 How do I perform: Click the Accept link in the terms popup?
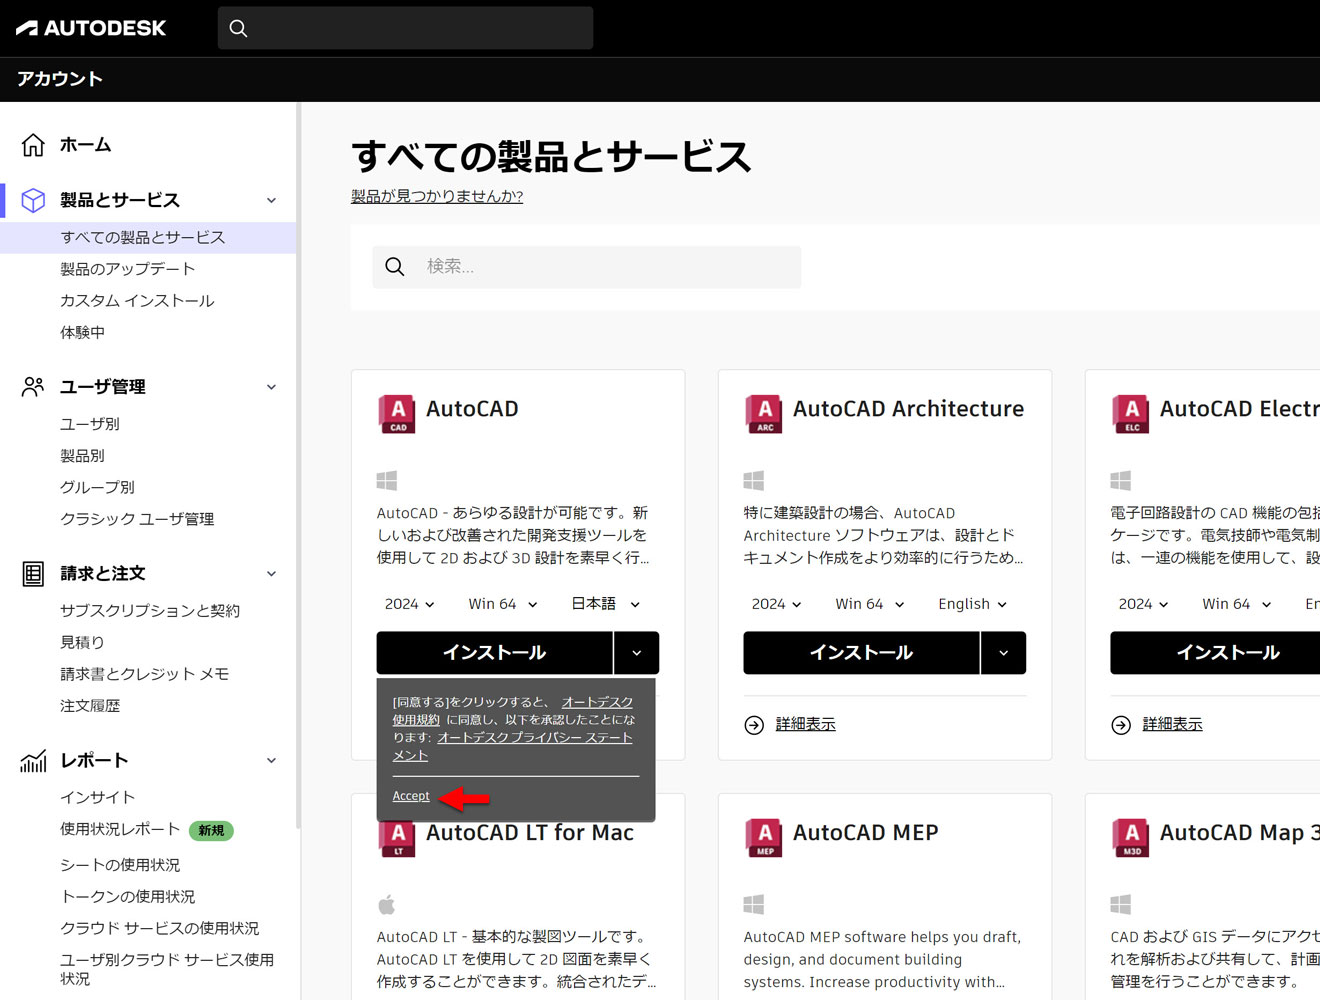click(411, 795)
